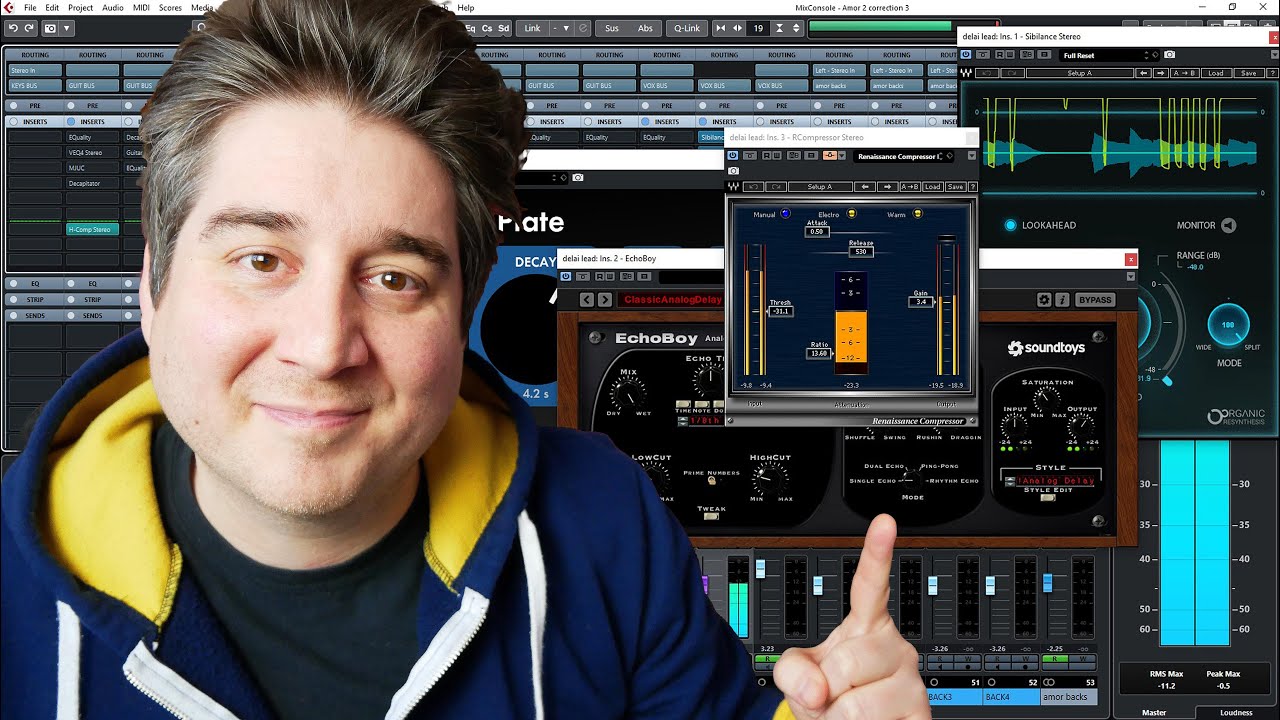Click the redo arrow in MixConsole toolbar
This screenshot has width=1280, height=720.
[29, 28]
